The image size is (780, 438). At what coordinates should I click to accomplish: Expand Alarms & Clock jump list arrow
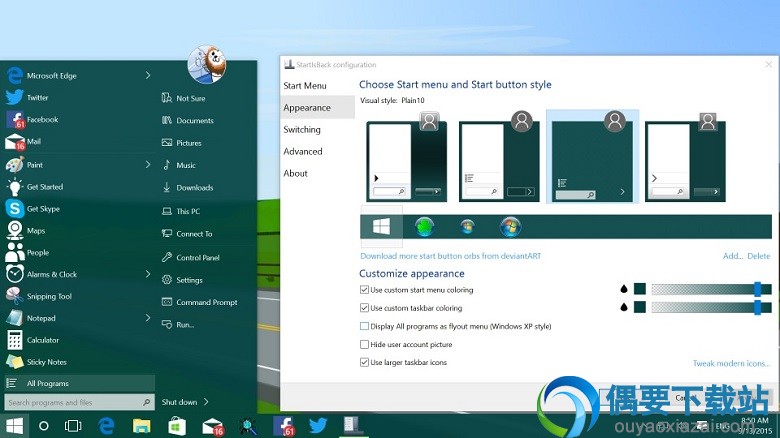(x=148, y=274)
